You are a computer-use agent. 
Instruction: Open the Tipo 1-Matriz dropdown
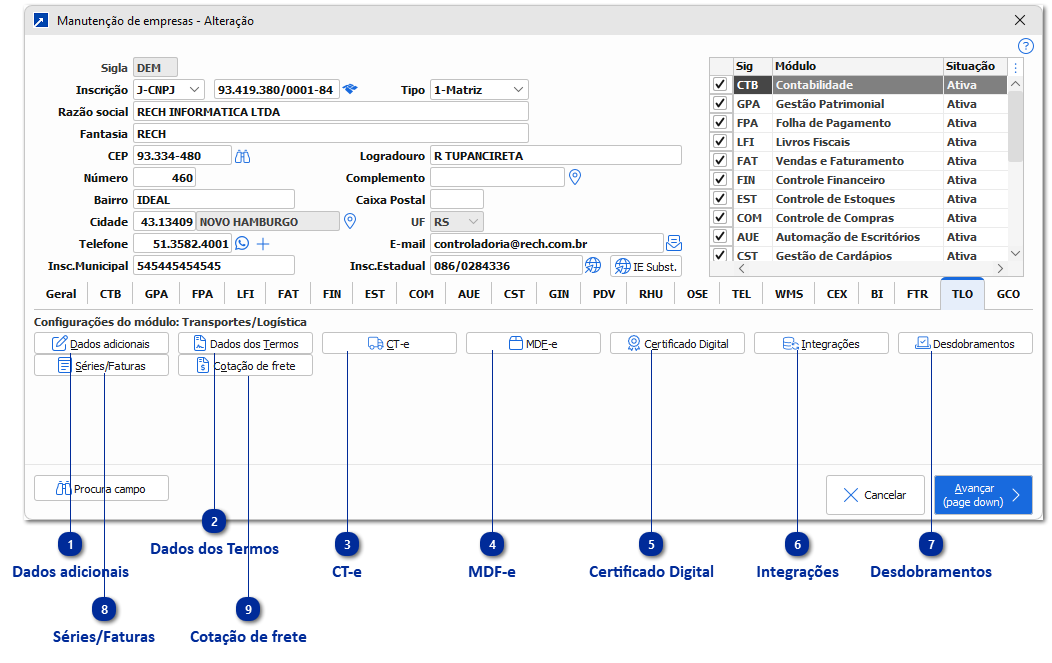pos(479,89)
